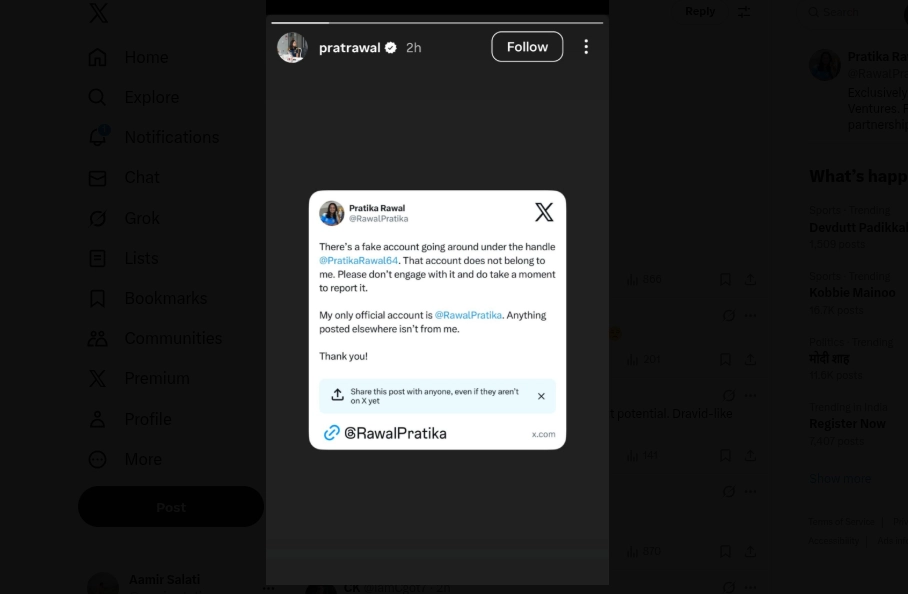Expand the More menu in sidebar
Viewport: 908px width, 594px height.
click(x=98, y=459)
